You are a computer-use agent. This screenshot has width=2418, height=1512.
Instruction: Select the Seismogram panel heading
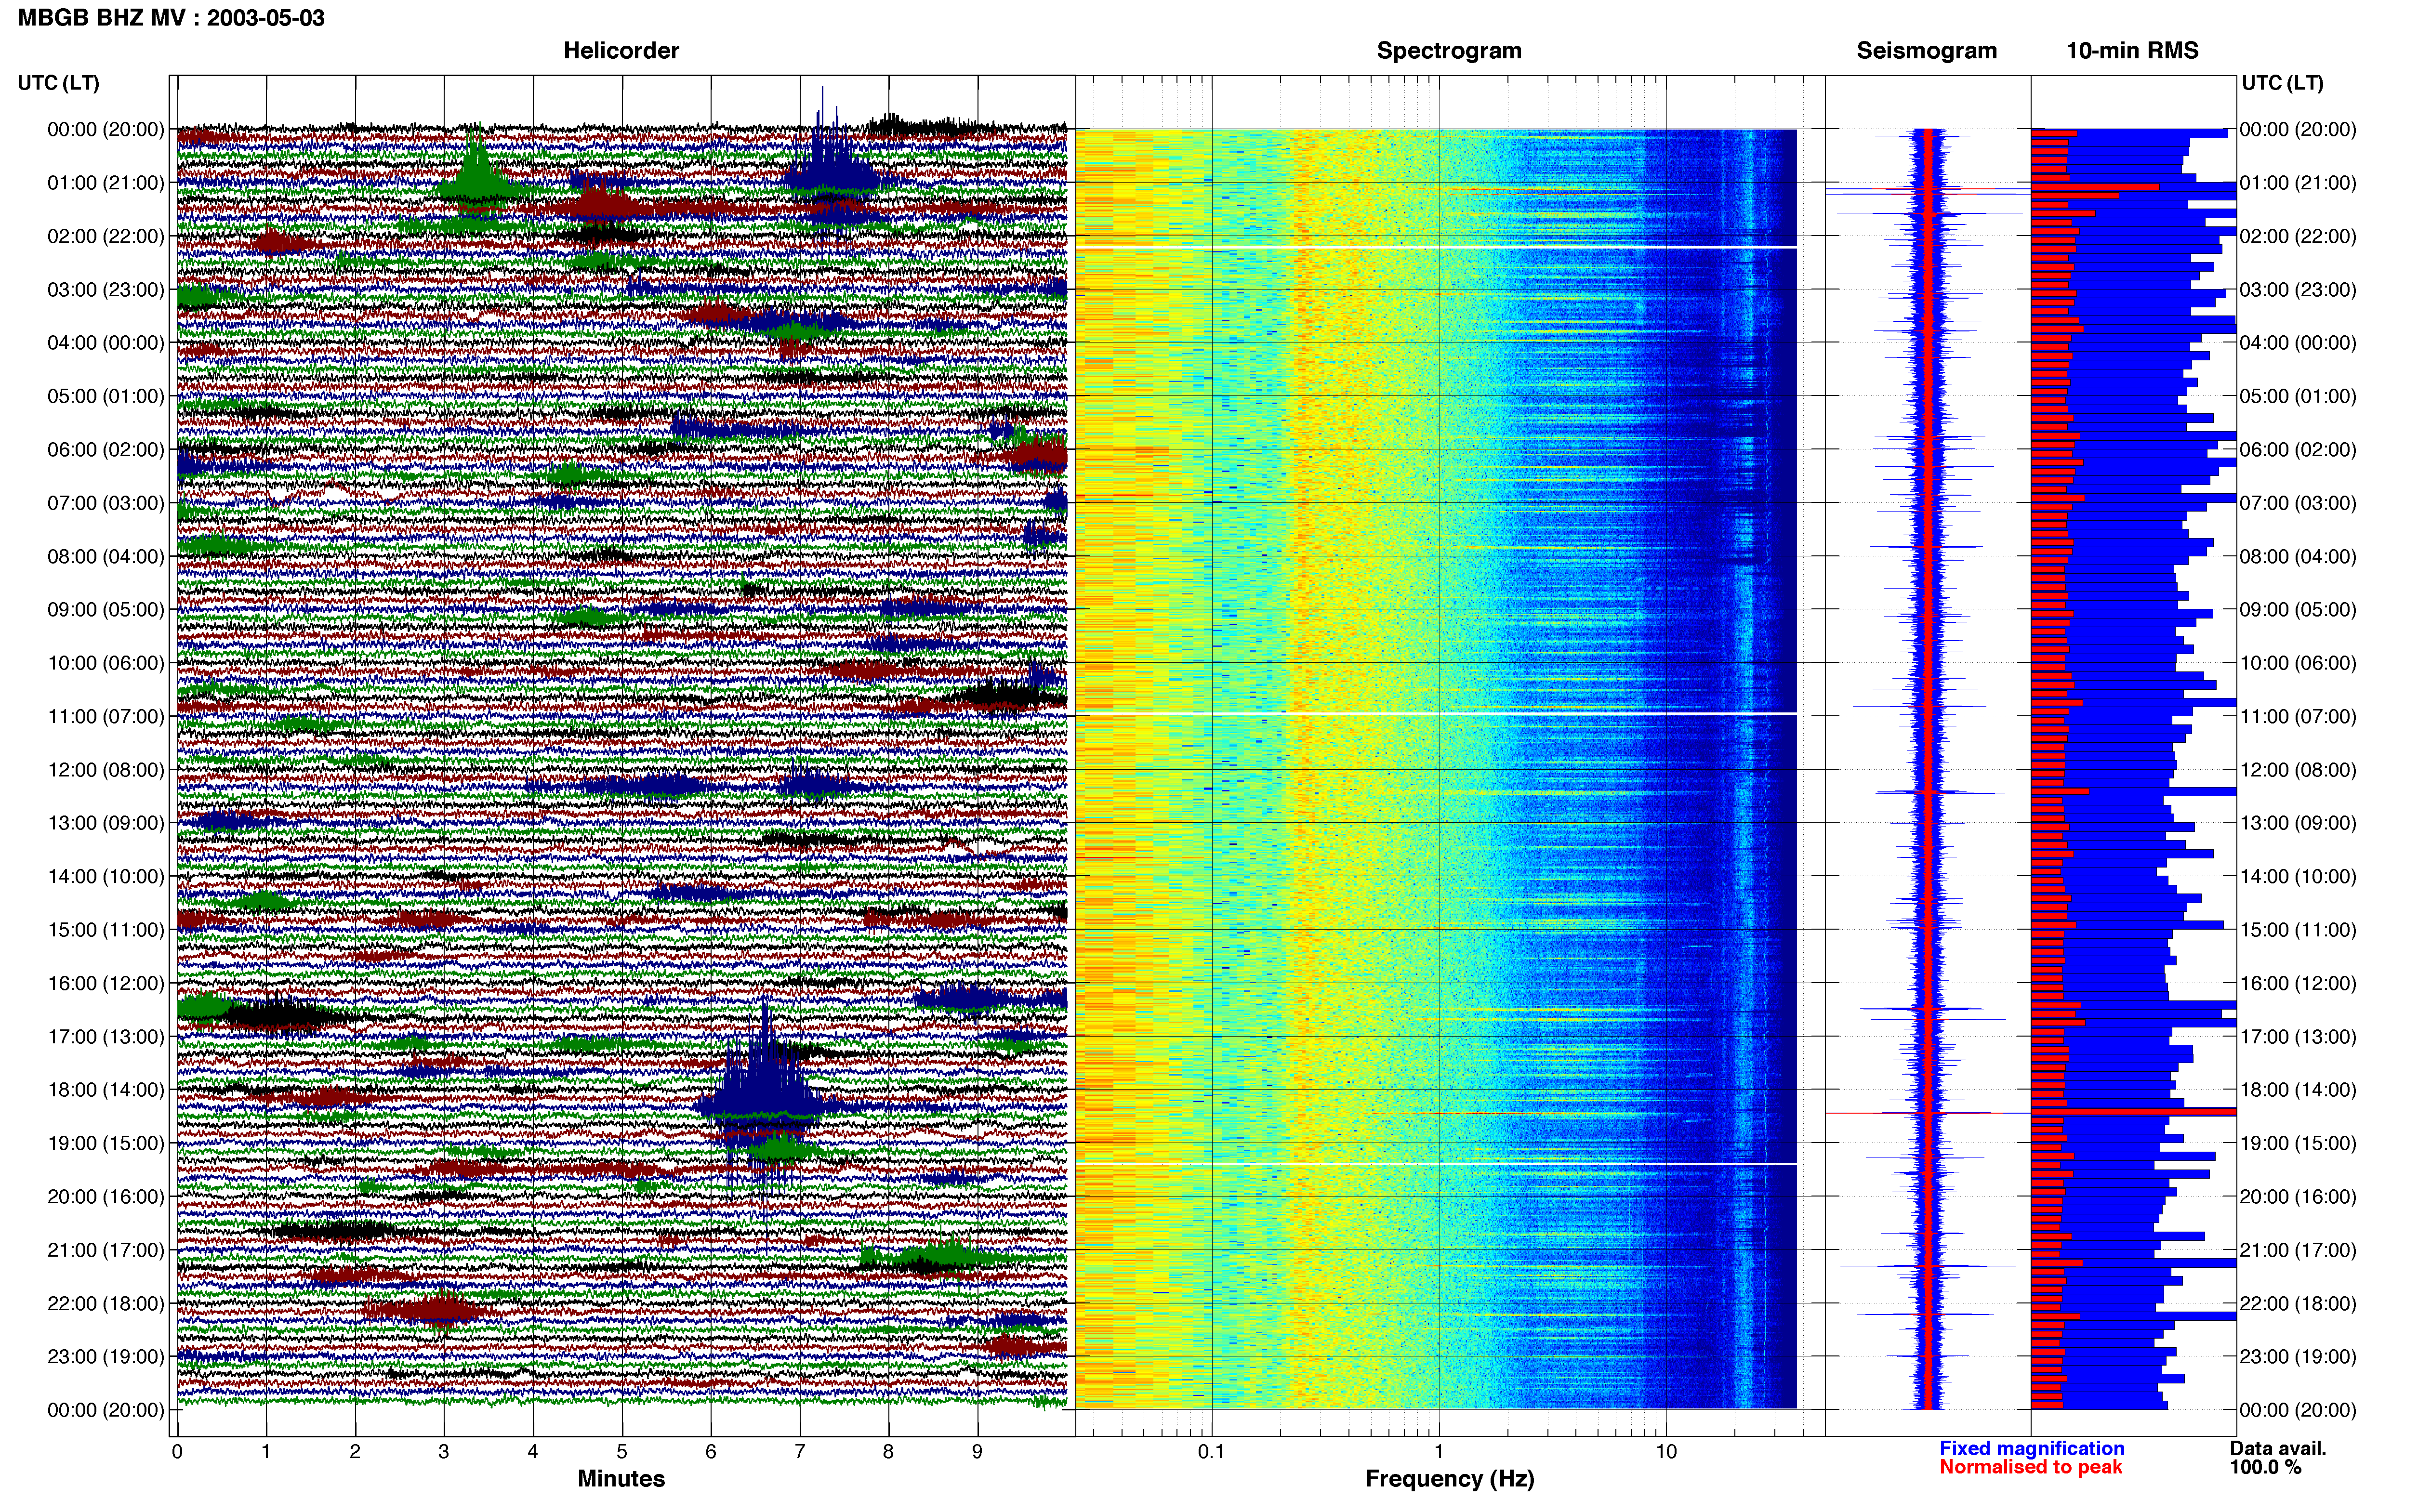click(1926, 51)
